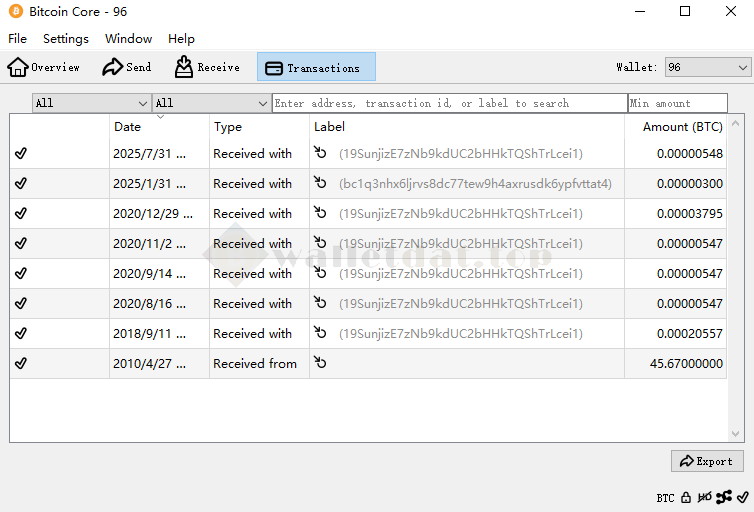Click the network connections icon in status bar
754x512 pixels.
tap(723, 497)
